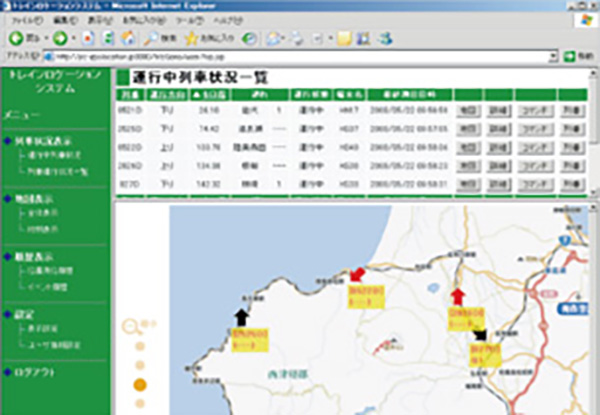Screen dimensions: 600x415
Task: Open the ツール(T) menu
Action: pos(183,19)
